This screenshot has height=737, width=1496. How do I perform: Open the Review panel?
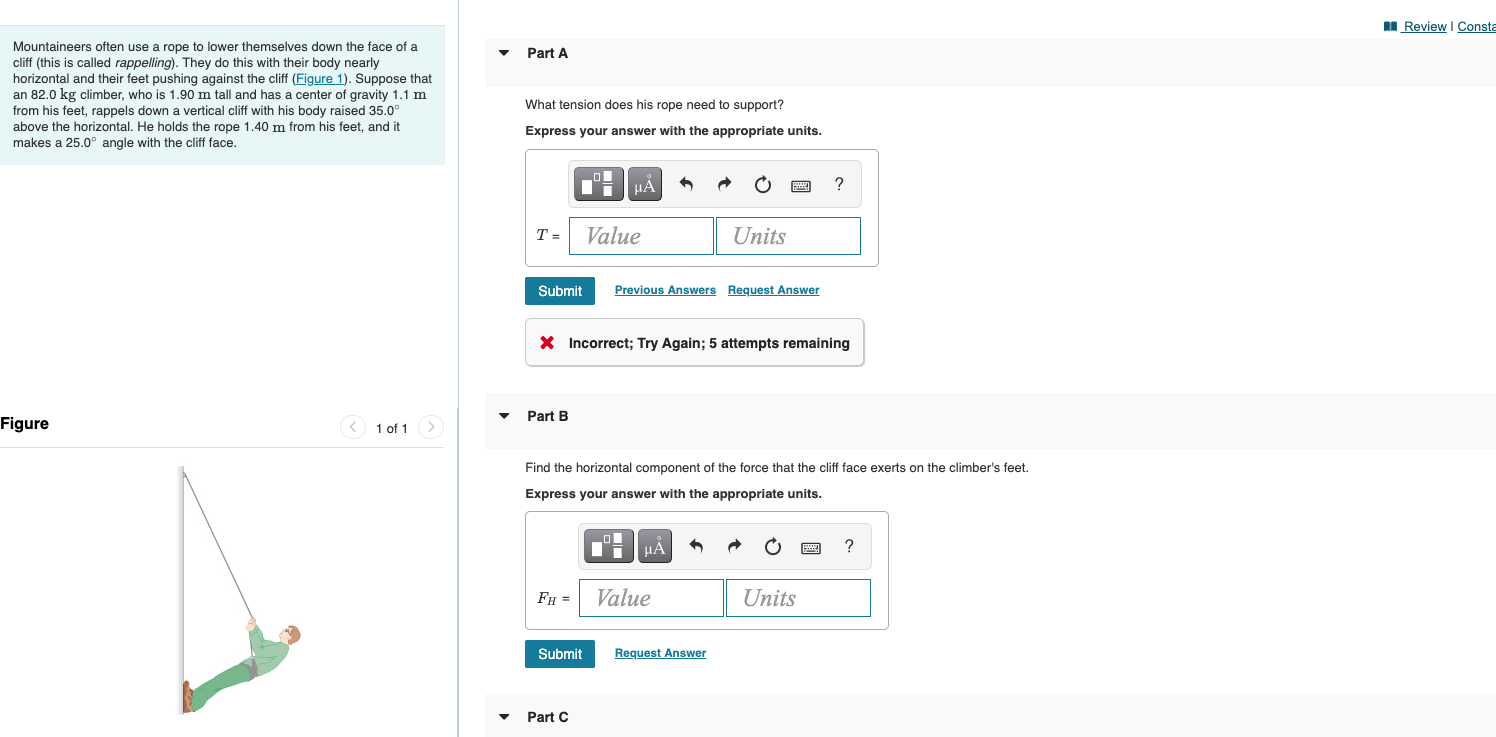pyautogui.click(x=1426, y=26)
